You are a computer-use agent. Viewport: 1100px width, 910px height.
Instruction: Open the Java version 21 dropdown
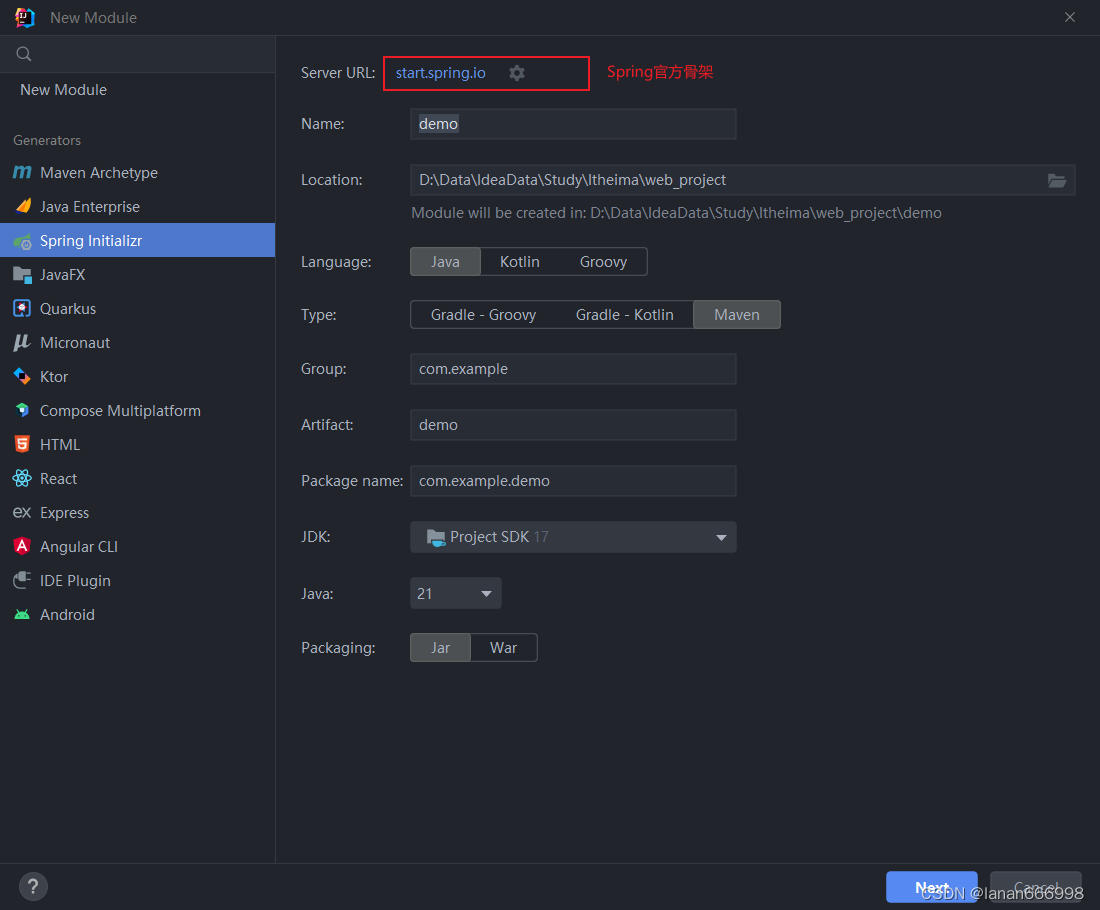pos(455,594)
